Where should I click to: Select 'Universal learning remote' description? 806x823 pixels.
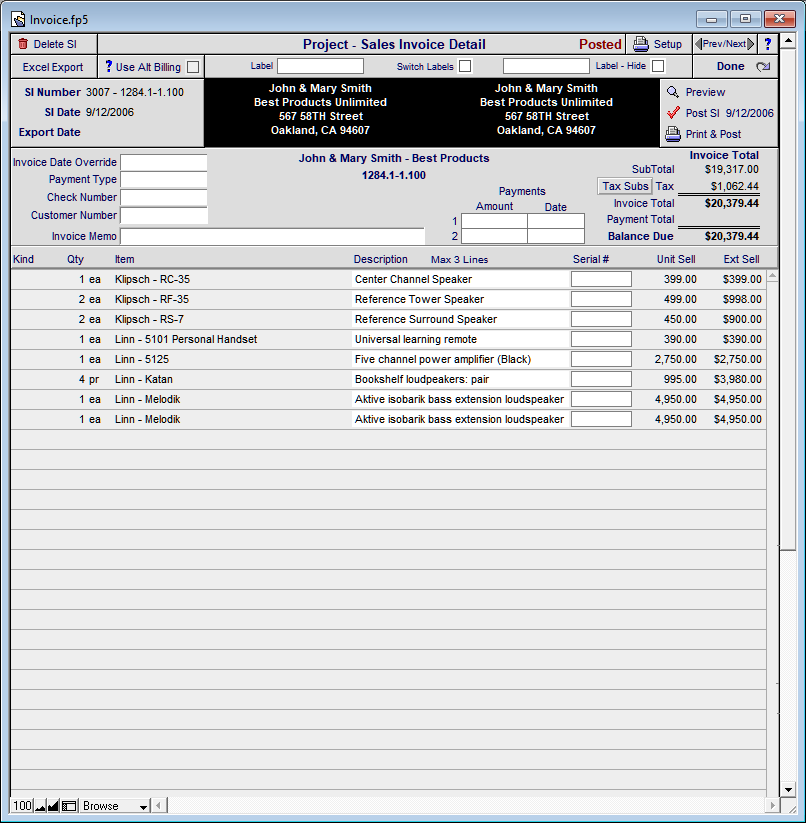pos(416,339)
